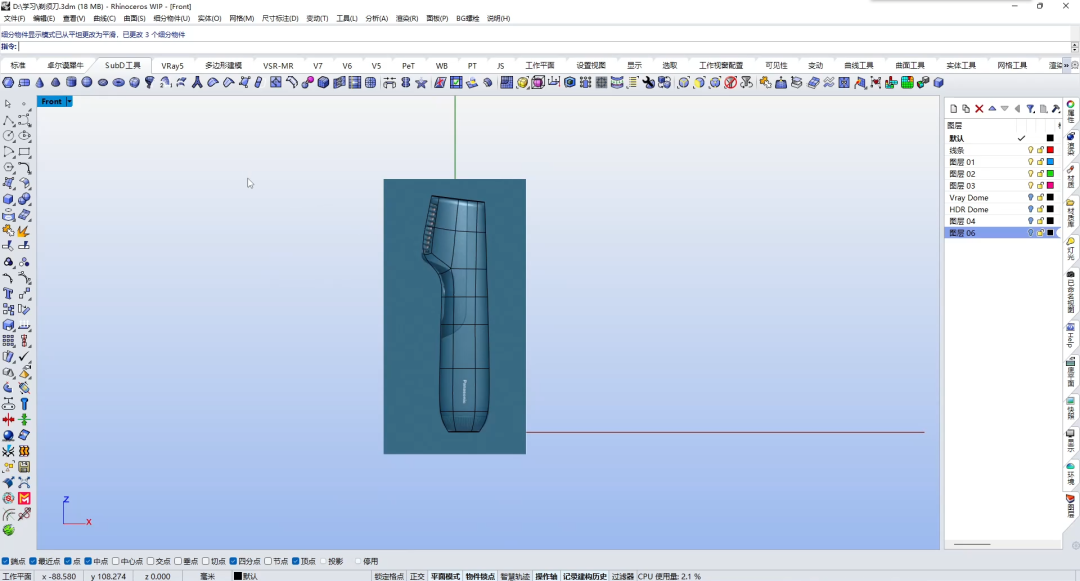Enable the 中心点 (Center) osnap checkbox
The height and width of the screenshot is (581, 1080).
click(x=116, y=561)
